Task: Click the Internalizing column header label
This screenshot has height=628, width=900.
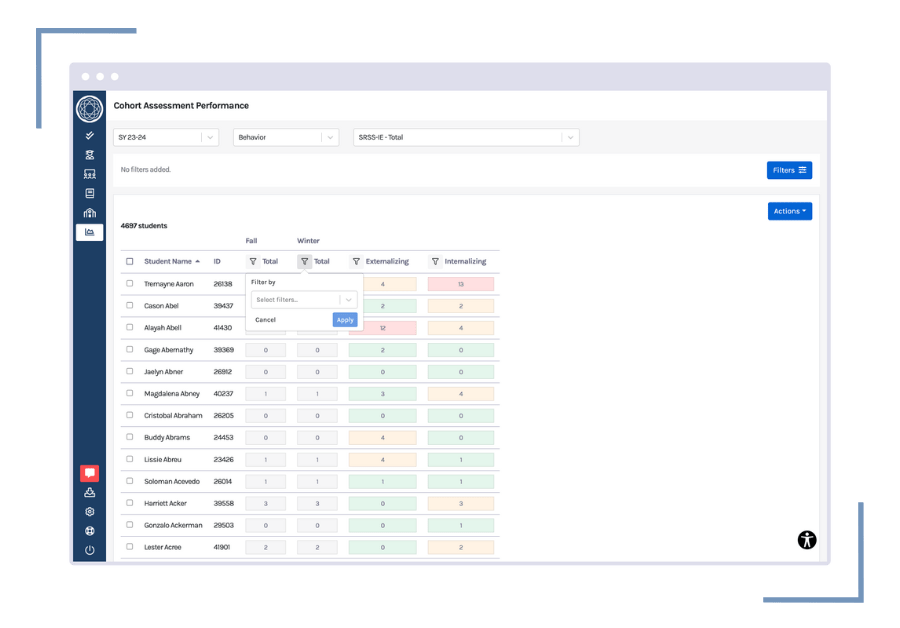Action: coord(465,261)
